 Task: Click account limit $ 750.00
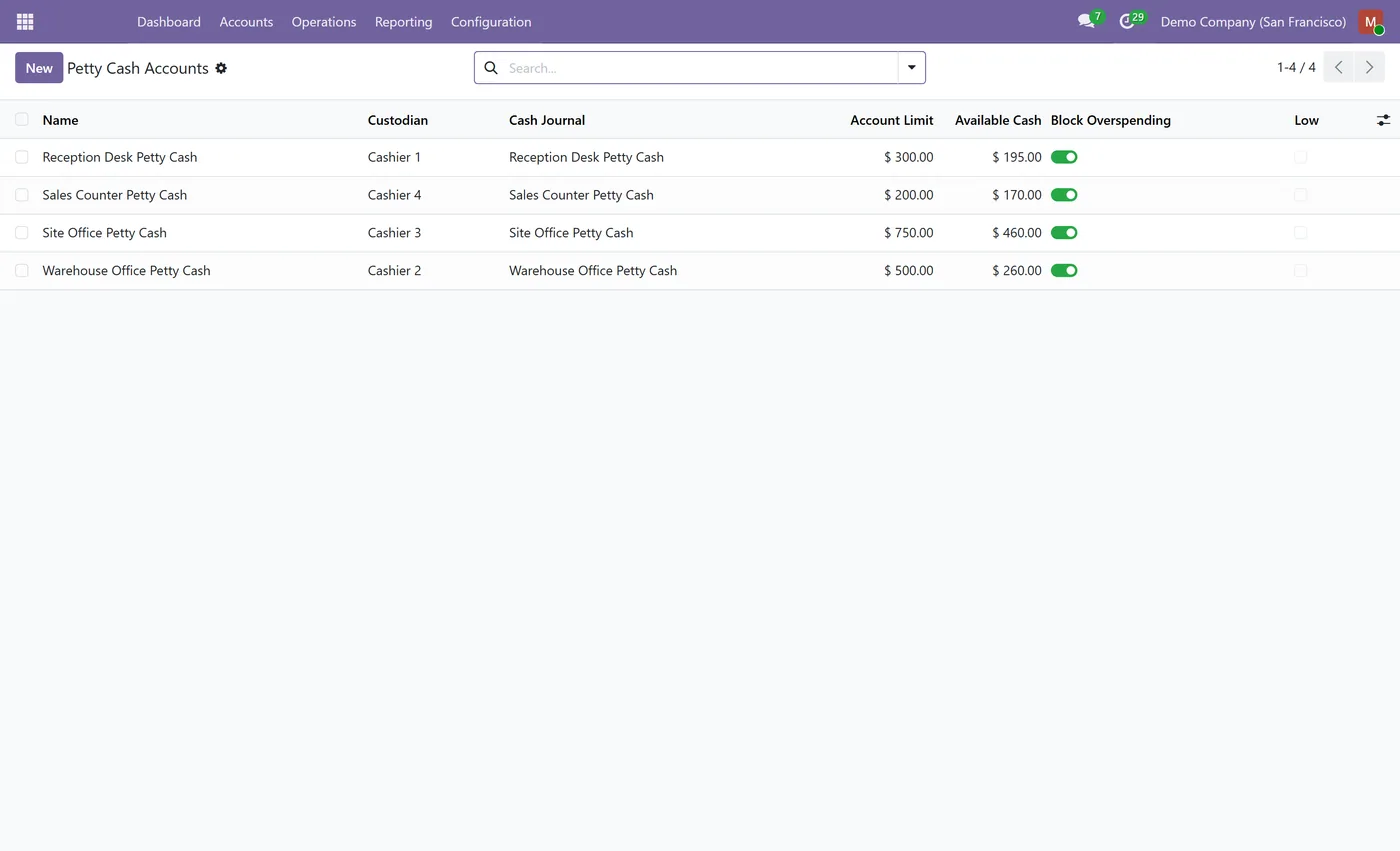(909, 233)
